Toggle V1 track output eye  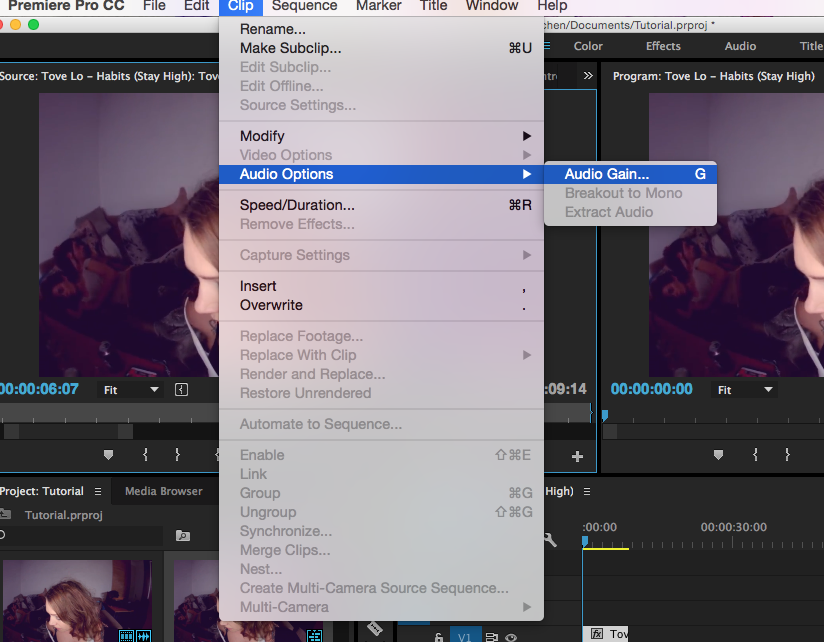511,637
